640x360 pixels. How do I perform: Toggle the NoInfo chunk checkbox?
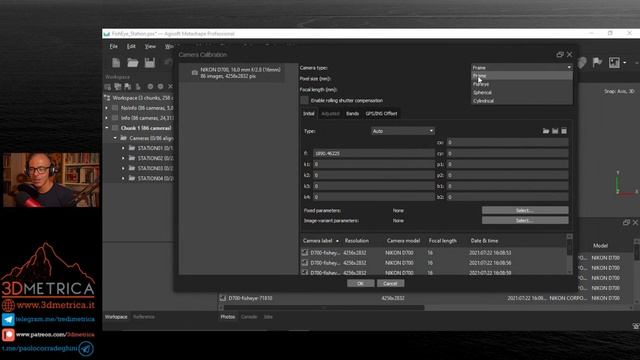coord(115,108)
